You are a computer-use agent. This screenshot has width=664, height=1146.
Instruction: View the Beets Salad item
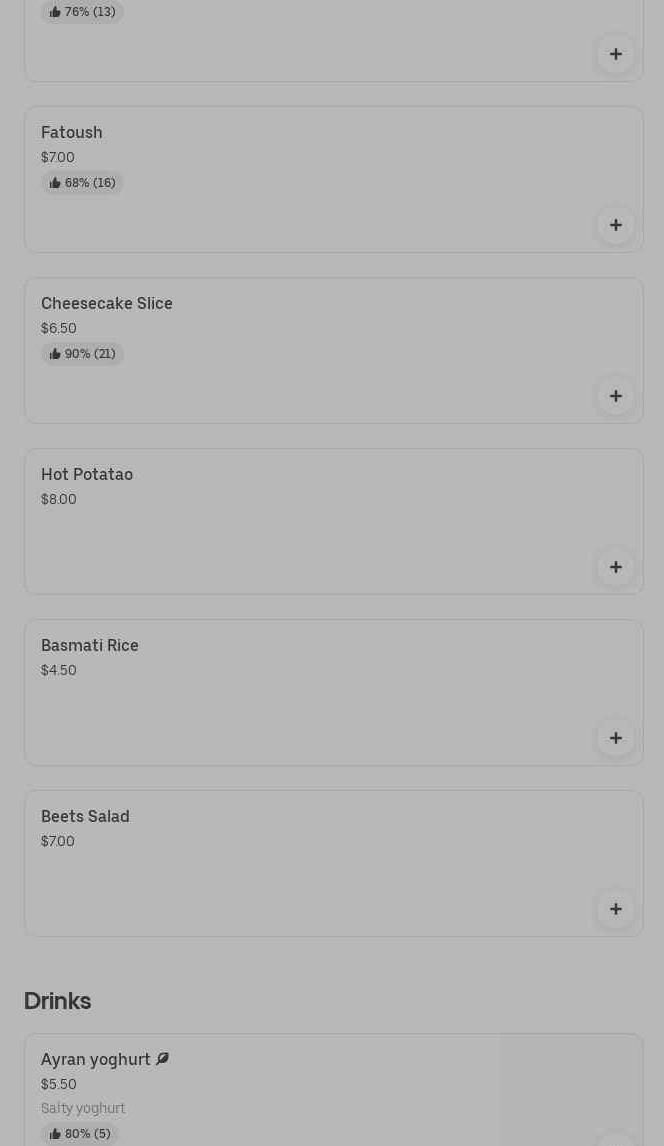point(85,816)
